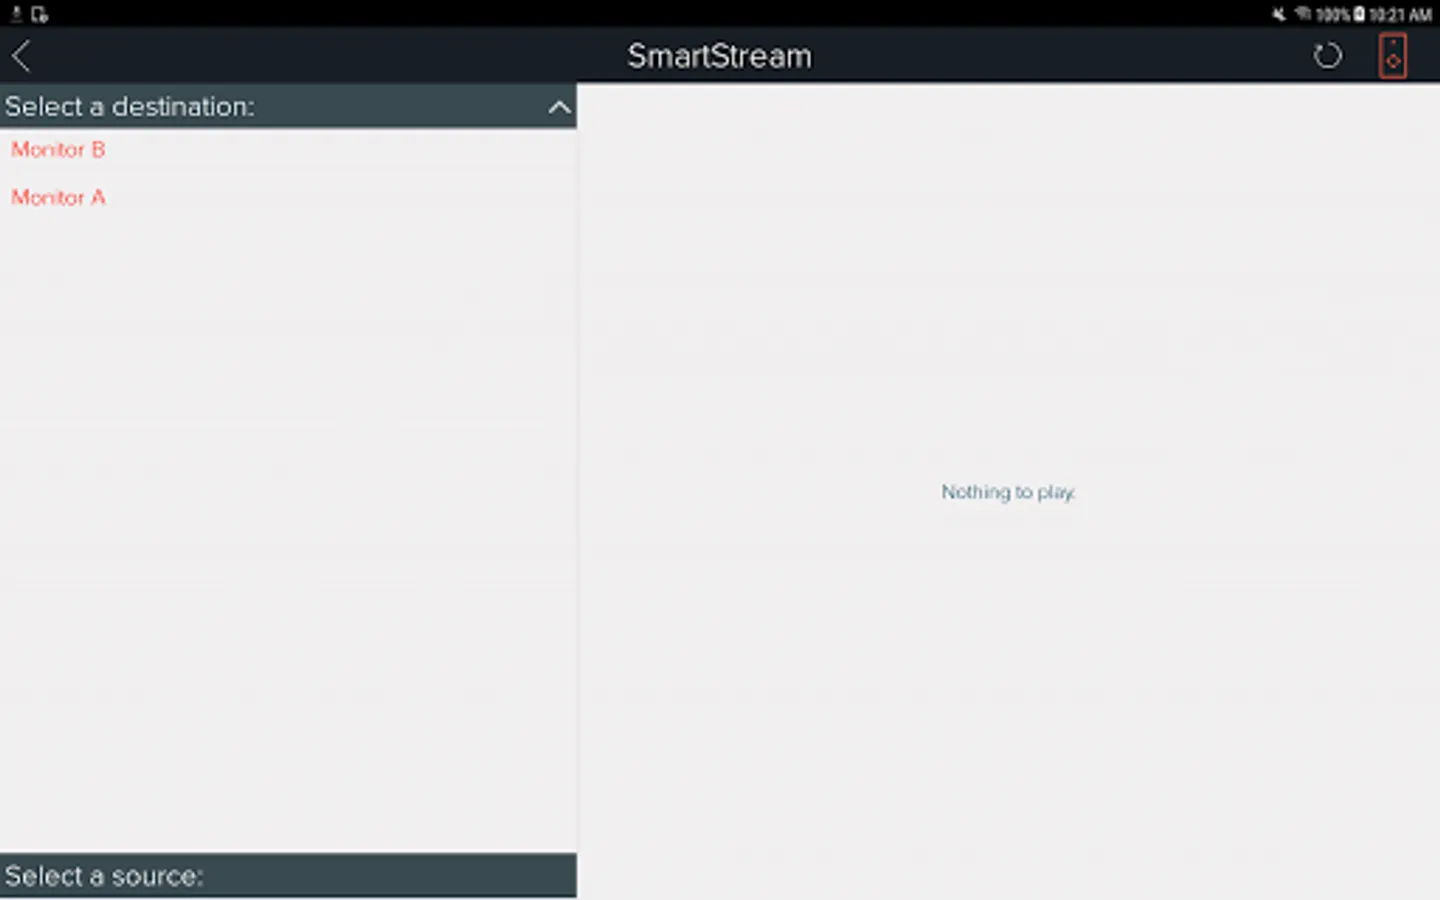Viewport: 1440px width, 900px height.
Task: Tap the muted sound status icon
Action: pyautogui.click(x=1278, y=14)
